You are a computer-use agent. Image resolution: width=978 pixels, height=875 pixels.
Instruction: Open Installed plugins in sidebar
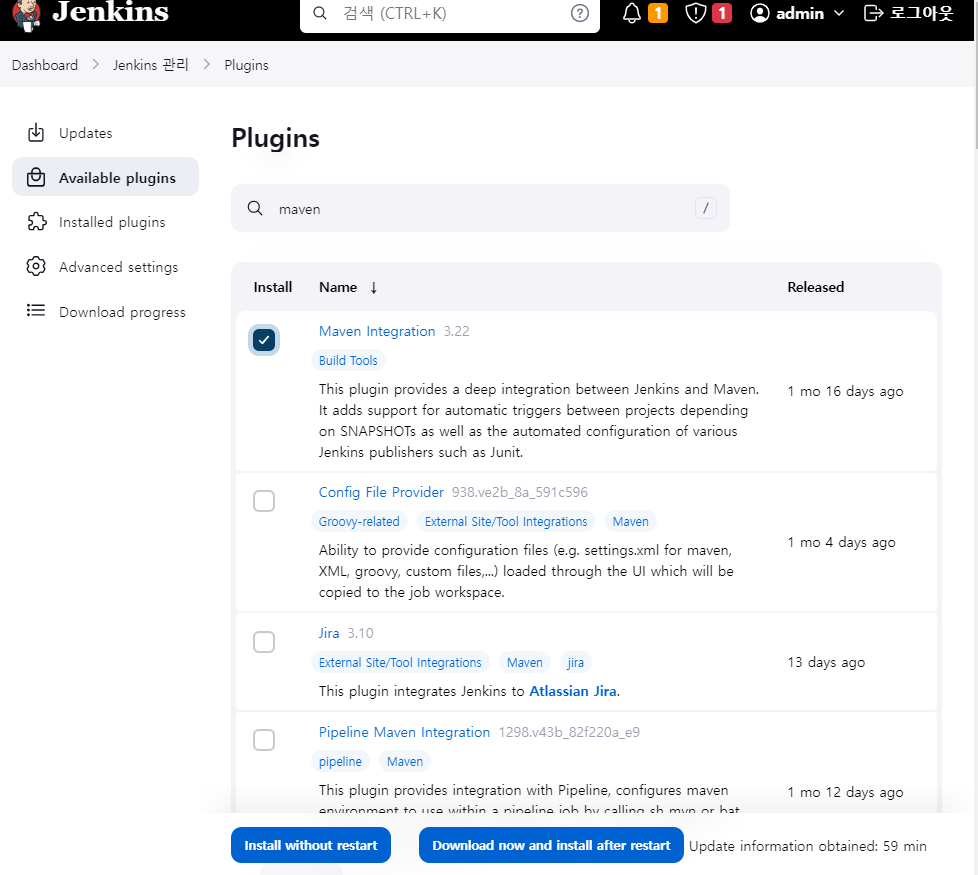coord(105,222)
